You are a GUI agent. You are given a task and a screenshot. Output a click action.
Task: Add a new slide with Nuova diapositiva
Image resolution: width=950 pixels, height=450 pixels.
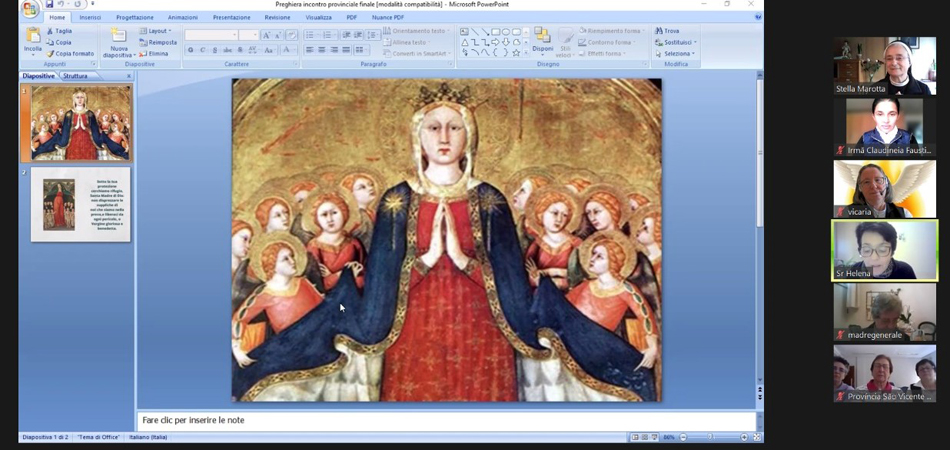[x=119, y=42]
